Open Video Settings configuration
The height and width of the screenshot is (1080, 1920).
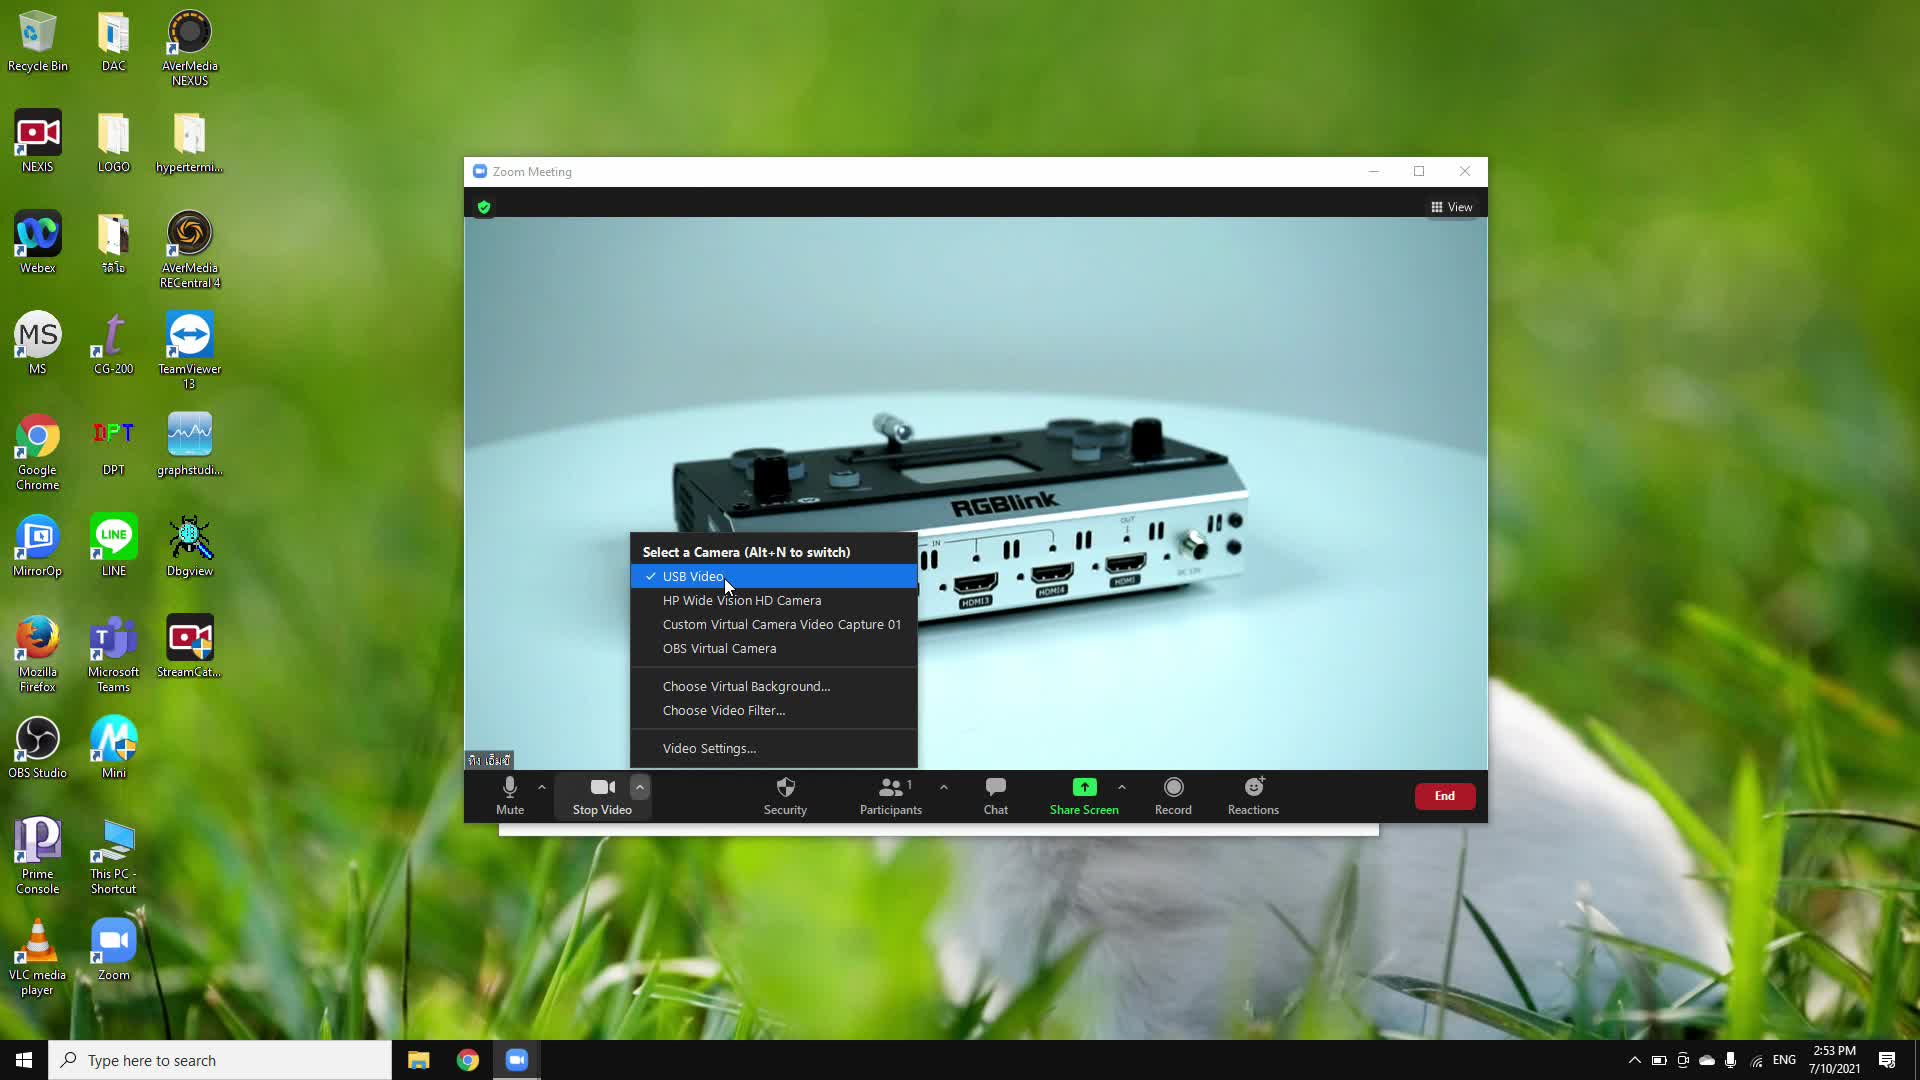tap(712, 748)
